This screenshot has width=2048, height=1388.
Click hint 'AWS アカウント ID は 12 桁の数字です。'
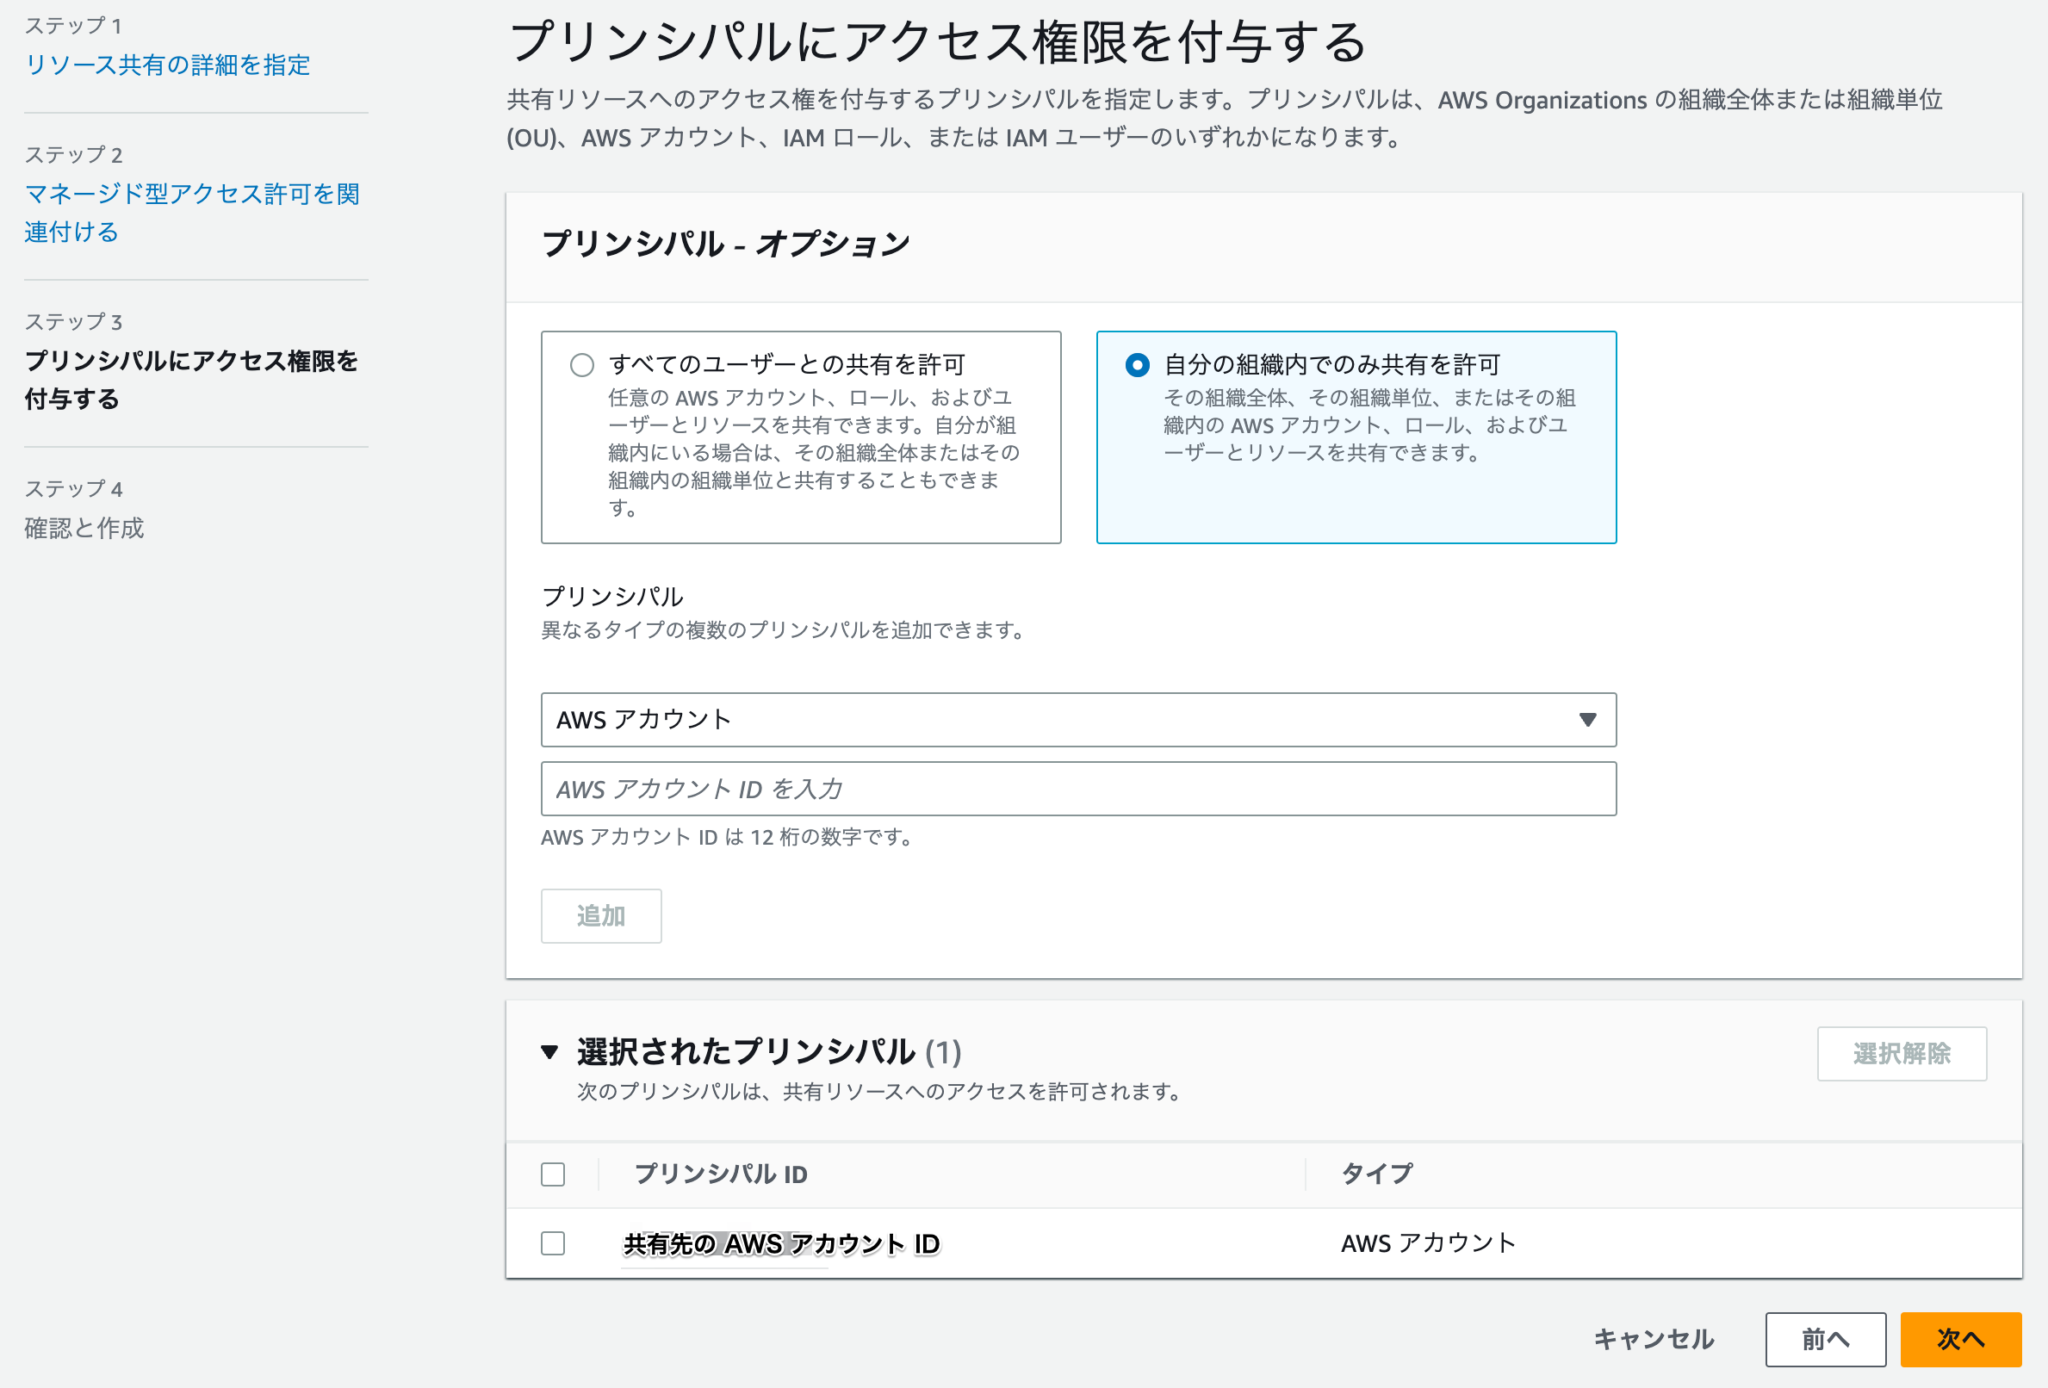(x=728, y=837)
